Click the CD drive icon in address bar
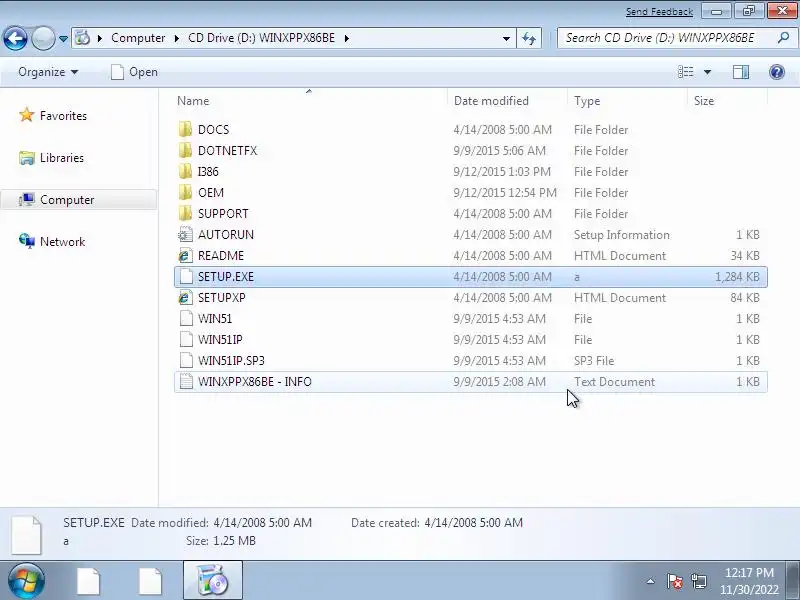Viewport: 800px width, 600px height. (82, 38)
